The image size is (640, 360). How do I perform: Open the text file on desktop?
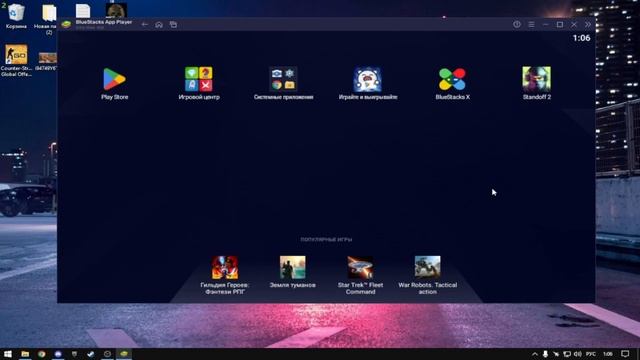(x=83, y=11)
